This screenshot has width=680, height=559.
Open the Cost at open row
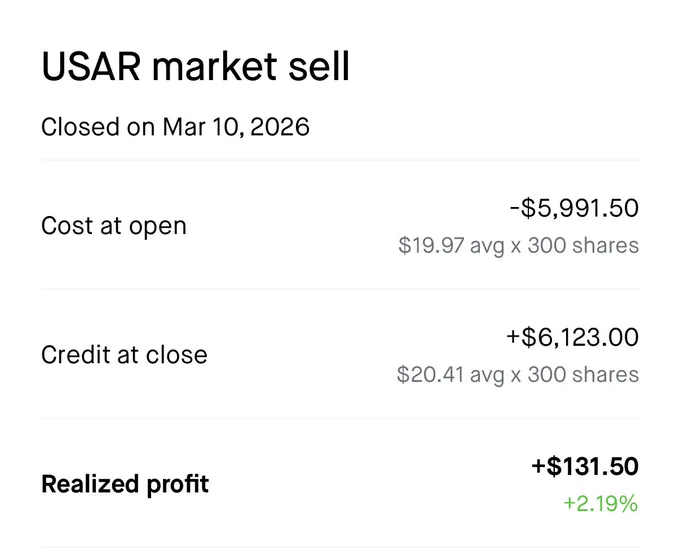(x=340, y=225)
